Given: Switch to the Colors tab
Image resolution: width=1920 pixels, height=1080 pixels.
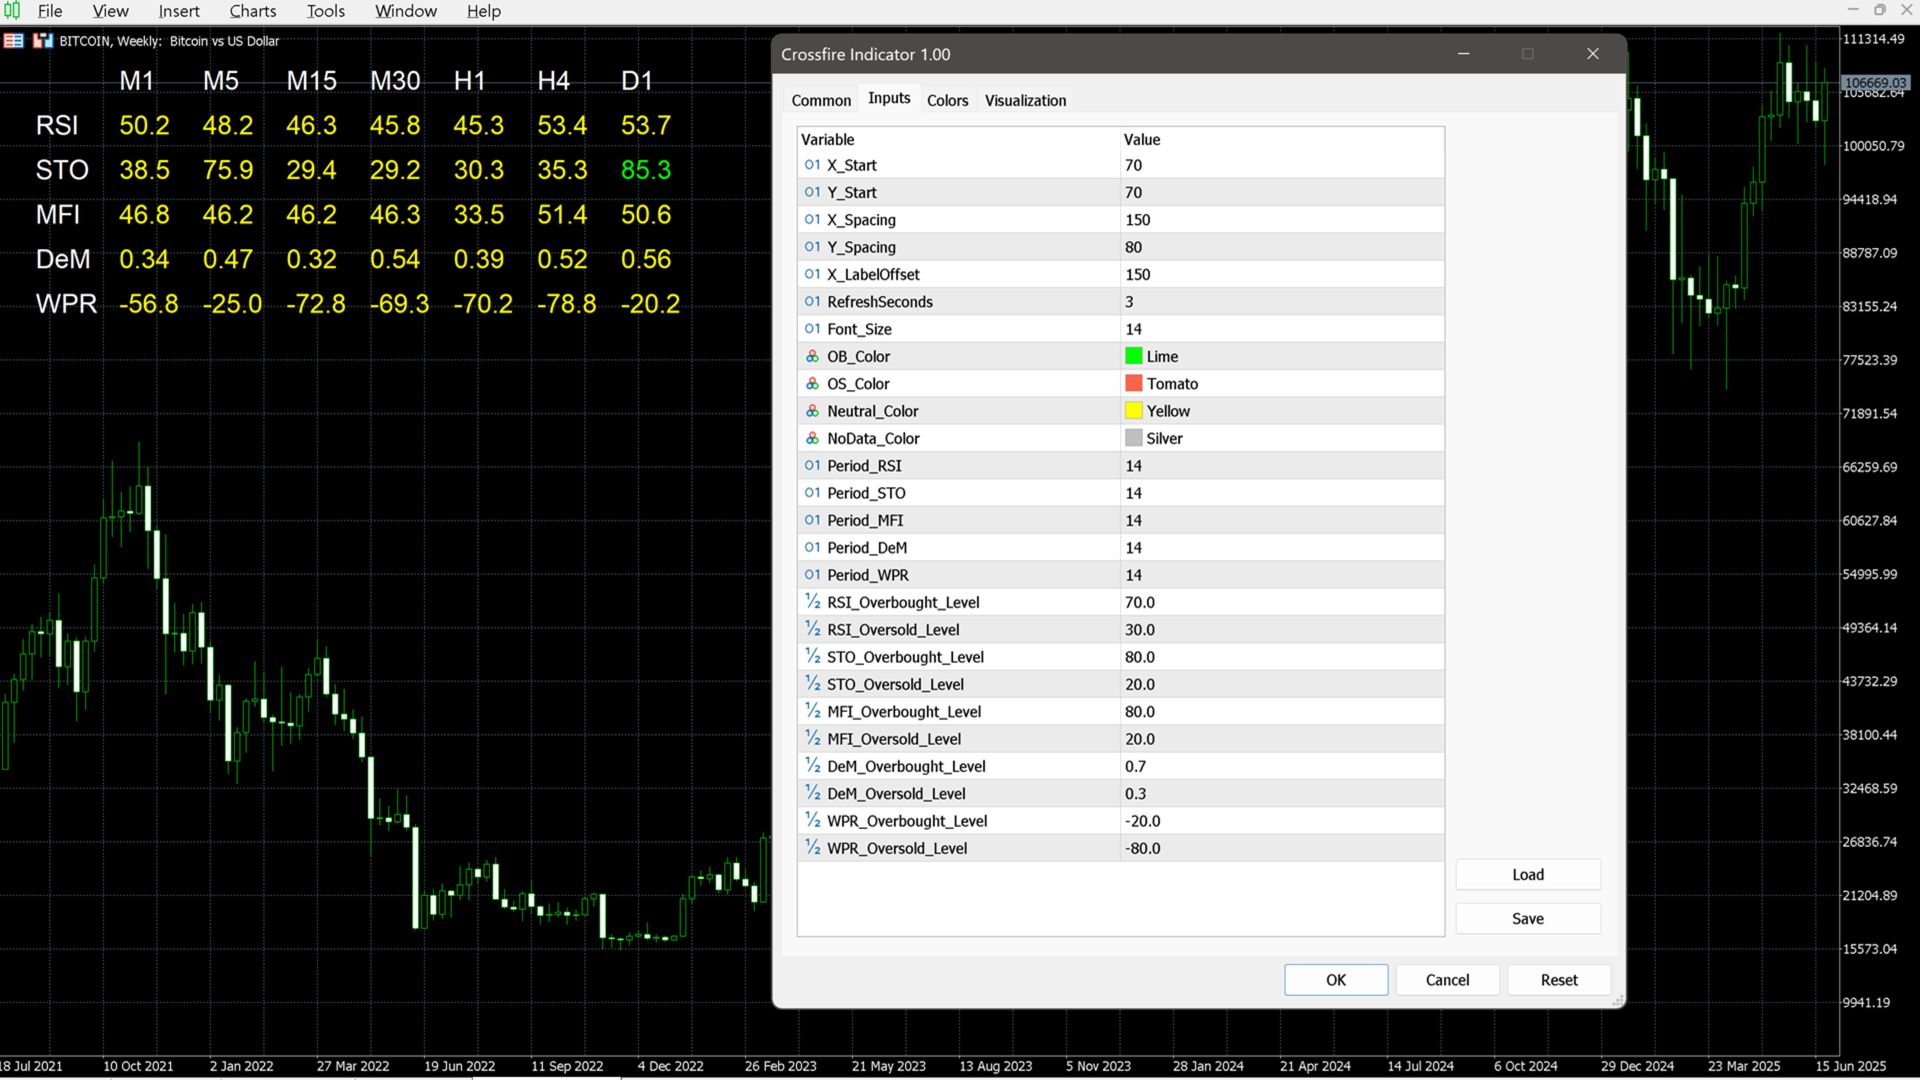Looking at the screenshot, I should (947, 100).
